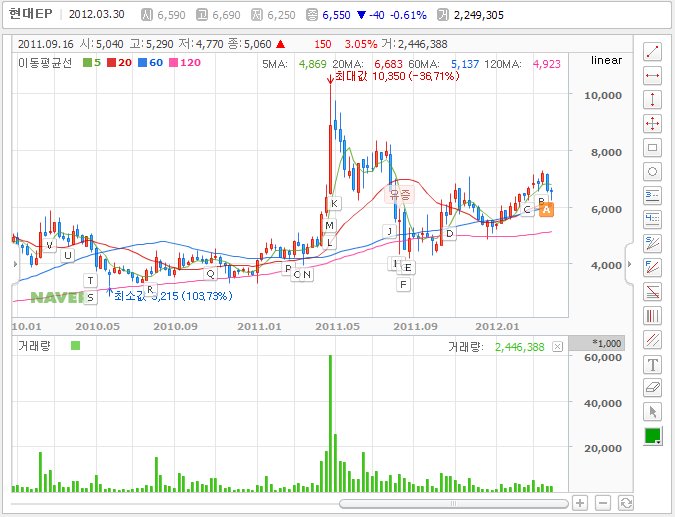Select the eraser tool
The image size is (675, 517).
pos(653,388)
